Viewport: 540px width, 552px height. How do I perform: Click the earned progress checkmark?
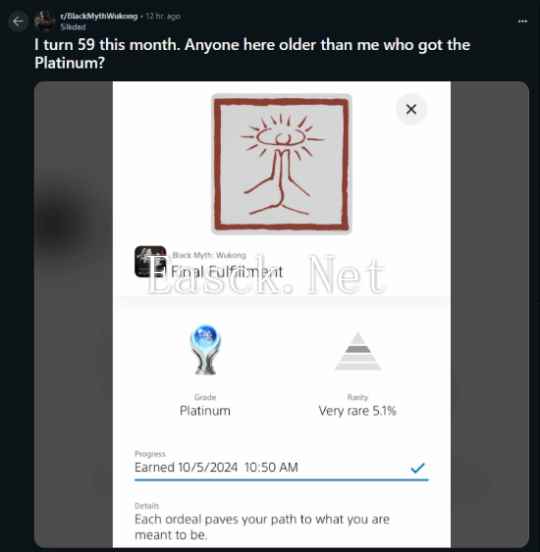(418, 468)
